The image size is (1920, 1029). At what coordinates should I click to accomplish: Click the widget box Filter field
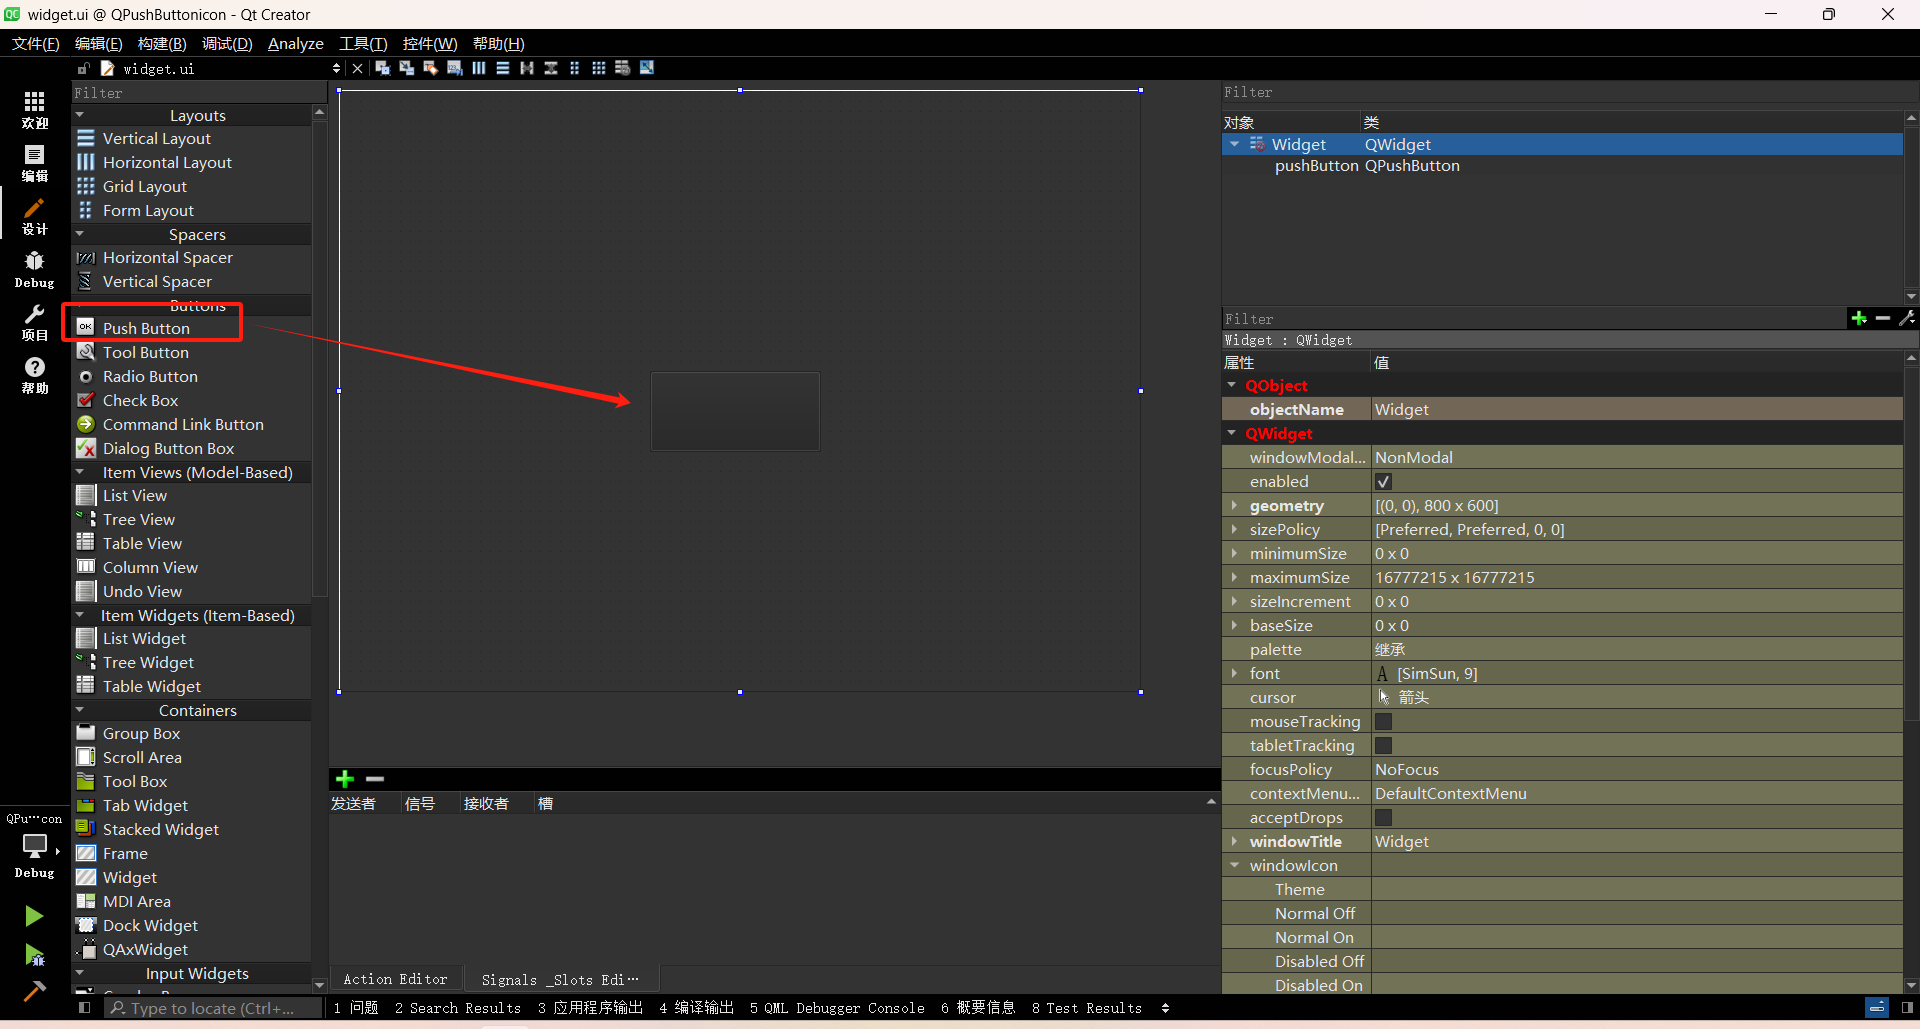199,93
